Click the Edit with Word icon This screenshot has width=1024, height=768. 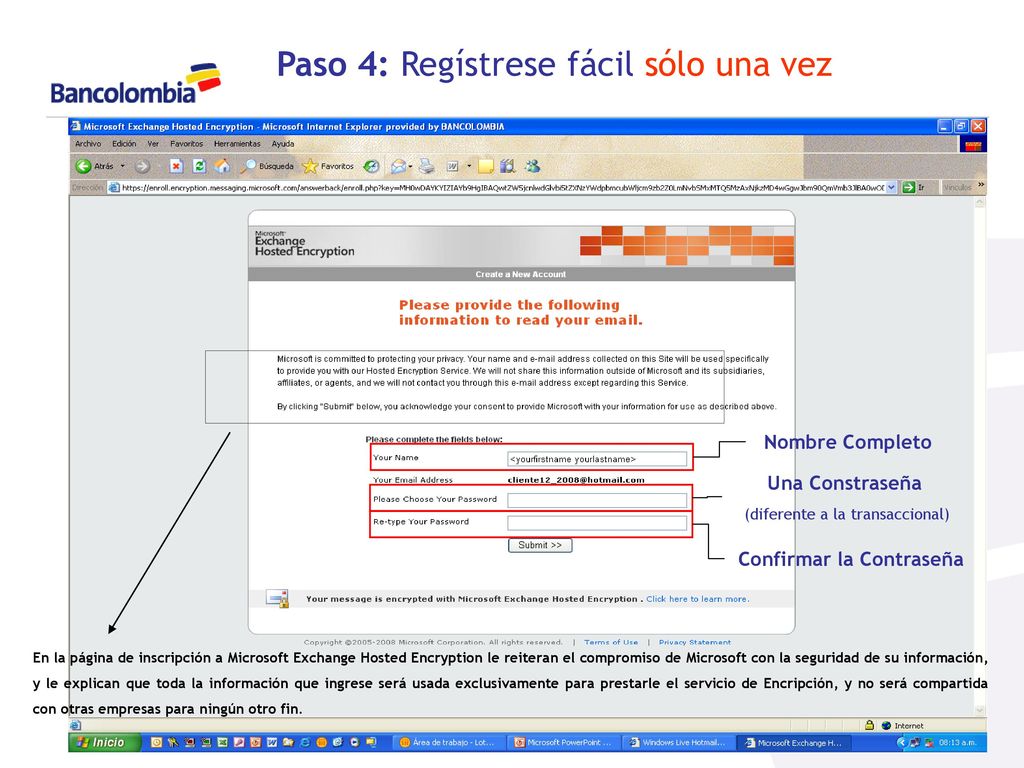click(x=452, y=167)
